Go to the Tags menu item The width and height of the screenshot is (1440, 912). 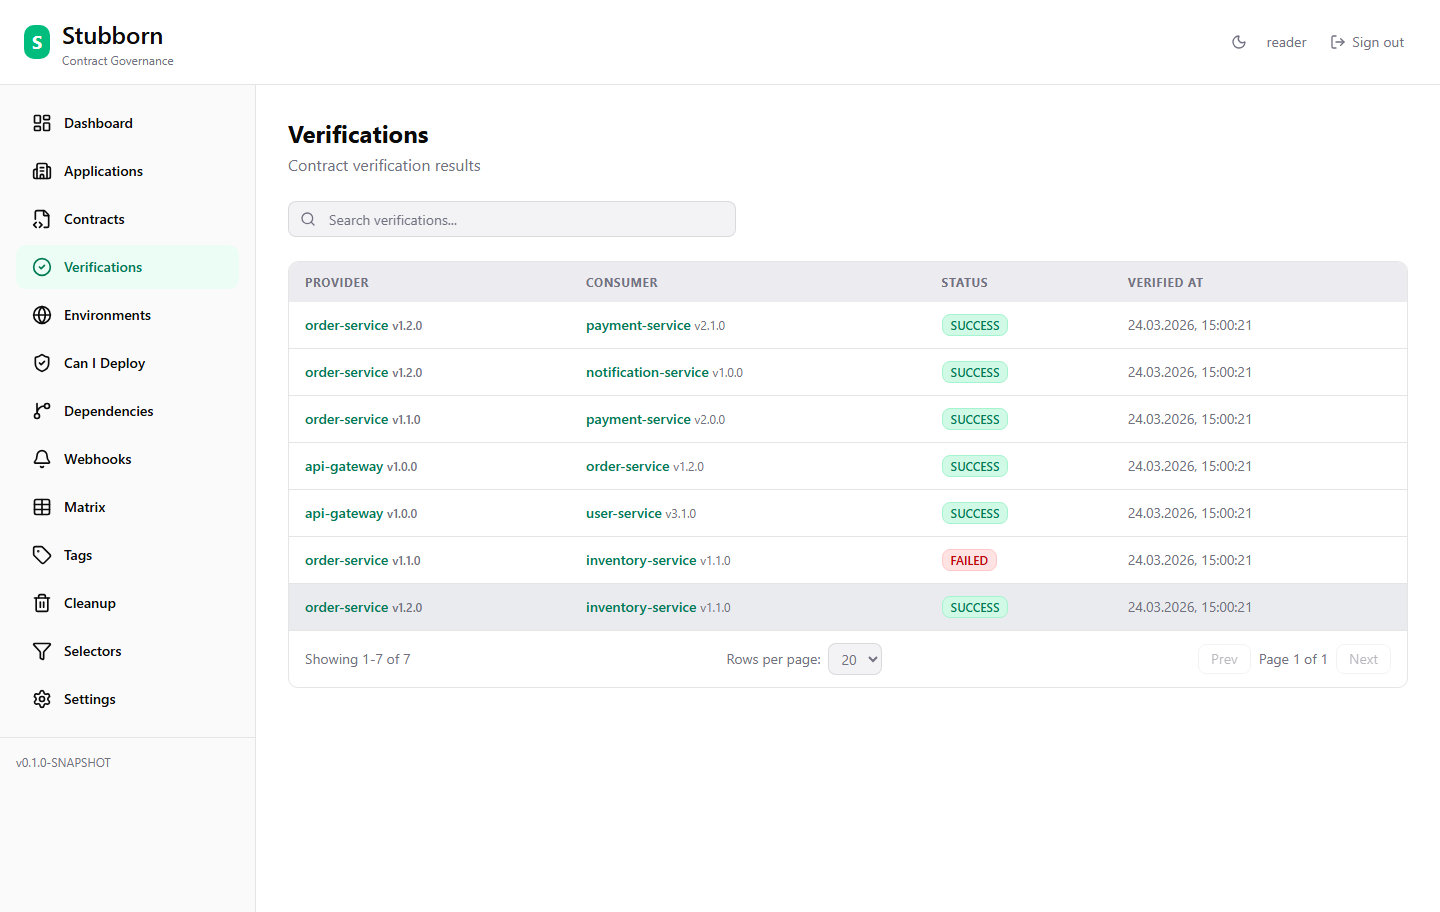[78, 555]
